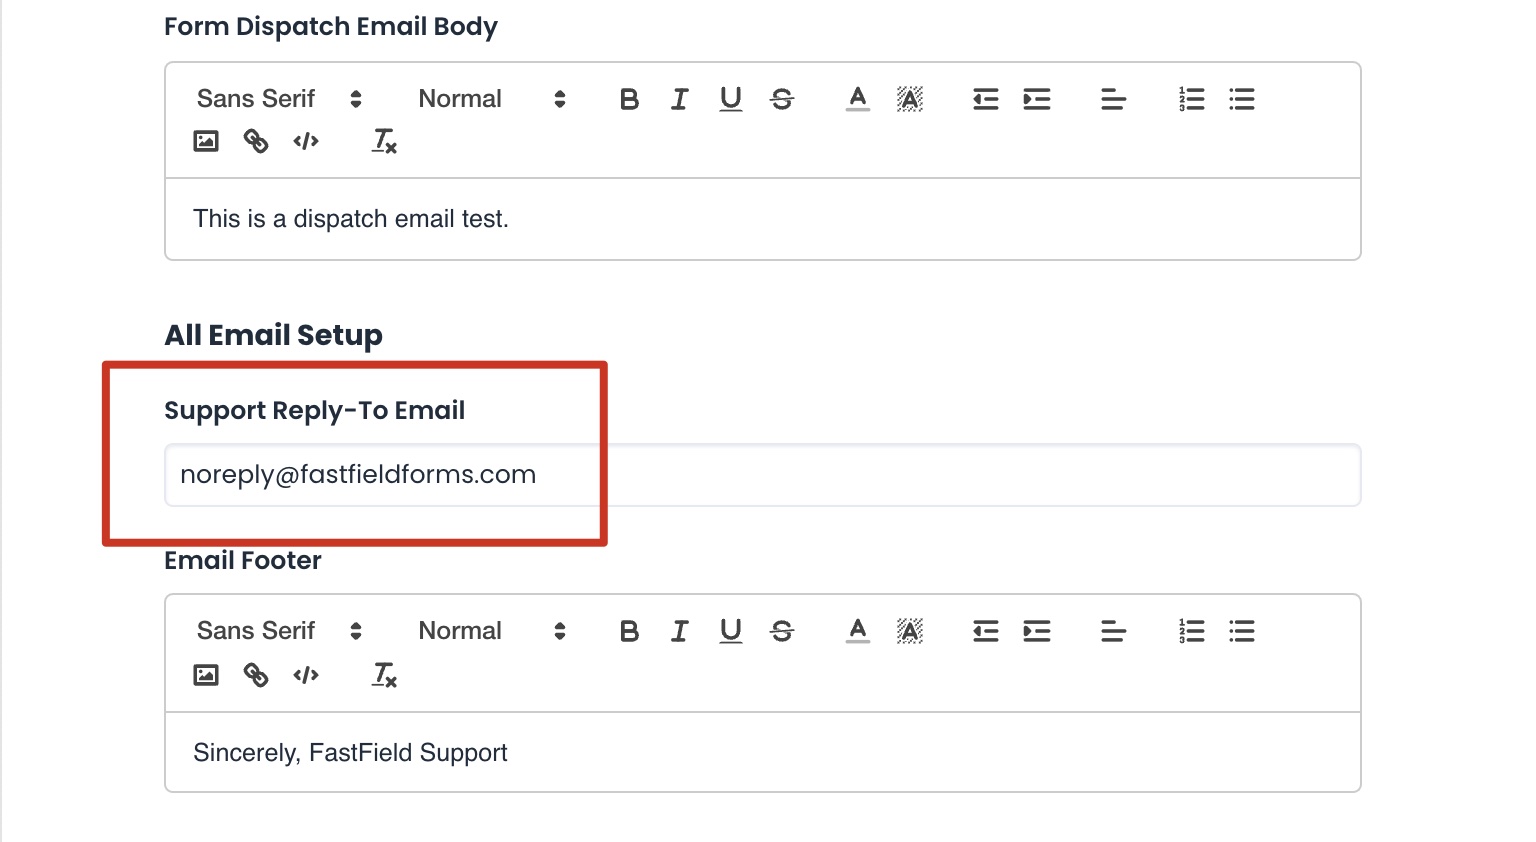Image resolution: width=1536 pixels, height=842 pixels.
Task: Click Bold in dispatch email body toolbar
Action: [629, 99]
